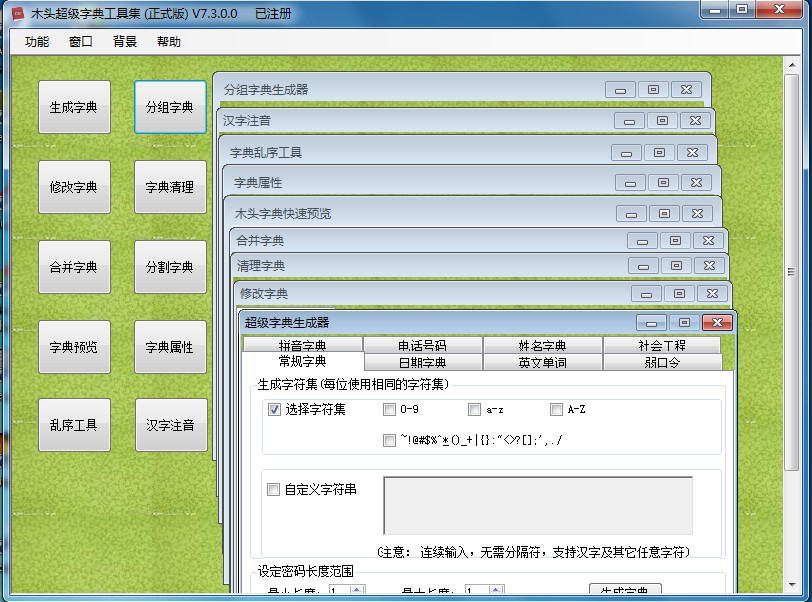Close the 字典乱序工具 window
Image resolution: width=812 pixels, height=602 pixels.
click(x=692, y=152)
